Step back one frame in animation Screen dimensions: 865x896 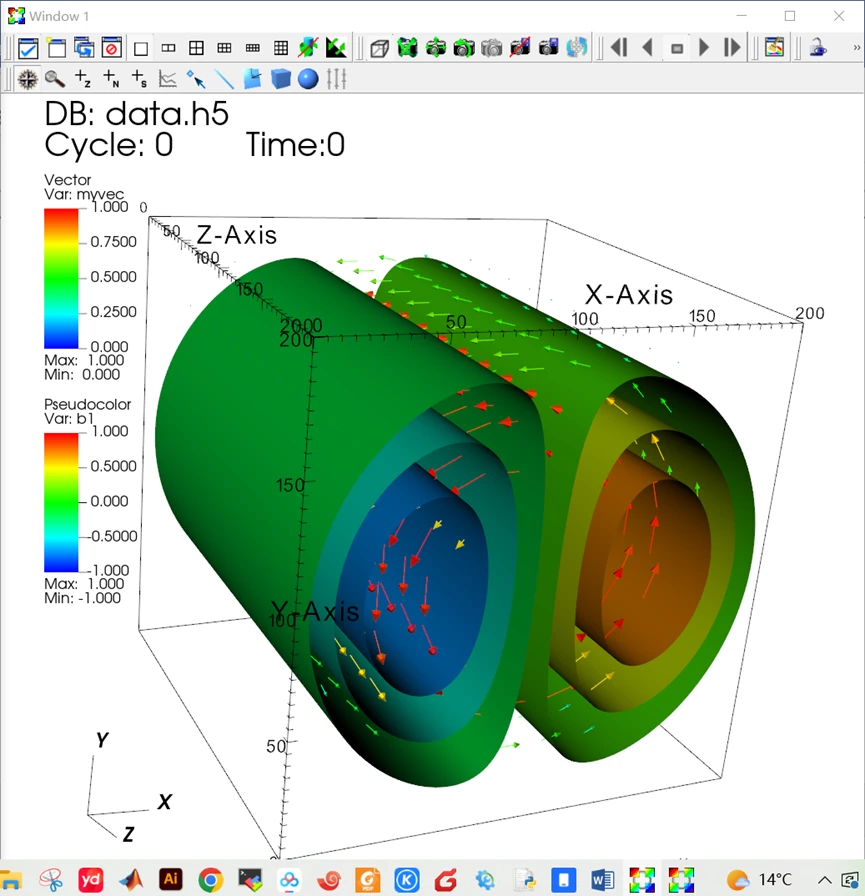point(619,47)
